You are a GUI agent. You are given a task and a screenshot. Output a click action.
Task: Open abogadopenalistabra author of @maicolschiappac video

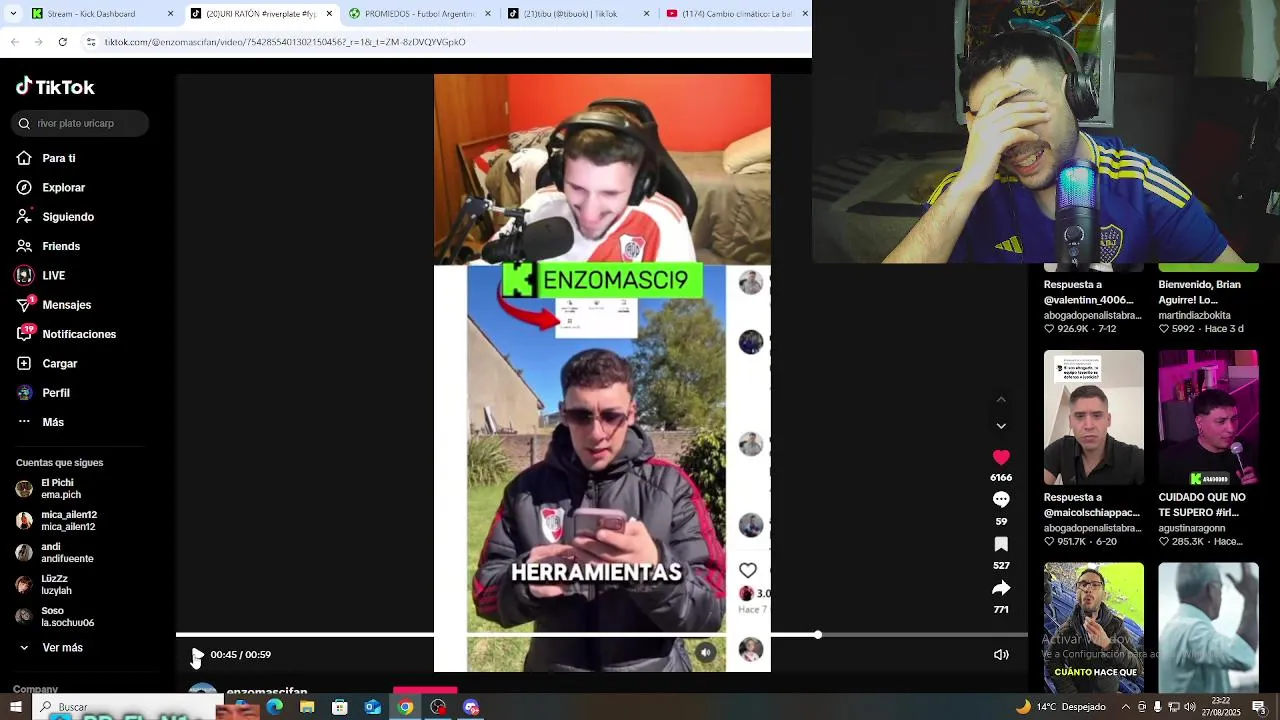tap(1093, 528)
